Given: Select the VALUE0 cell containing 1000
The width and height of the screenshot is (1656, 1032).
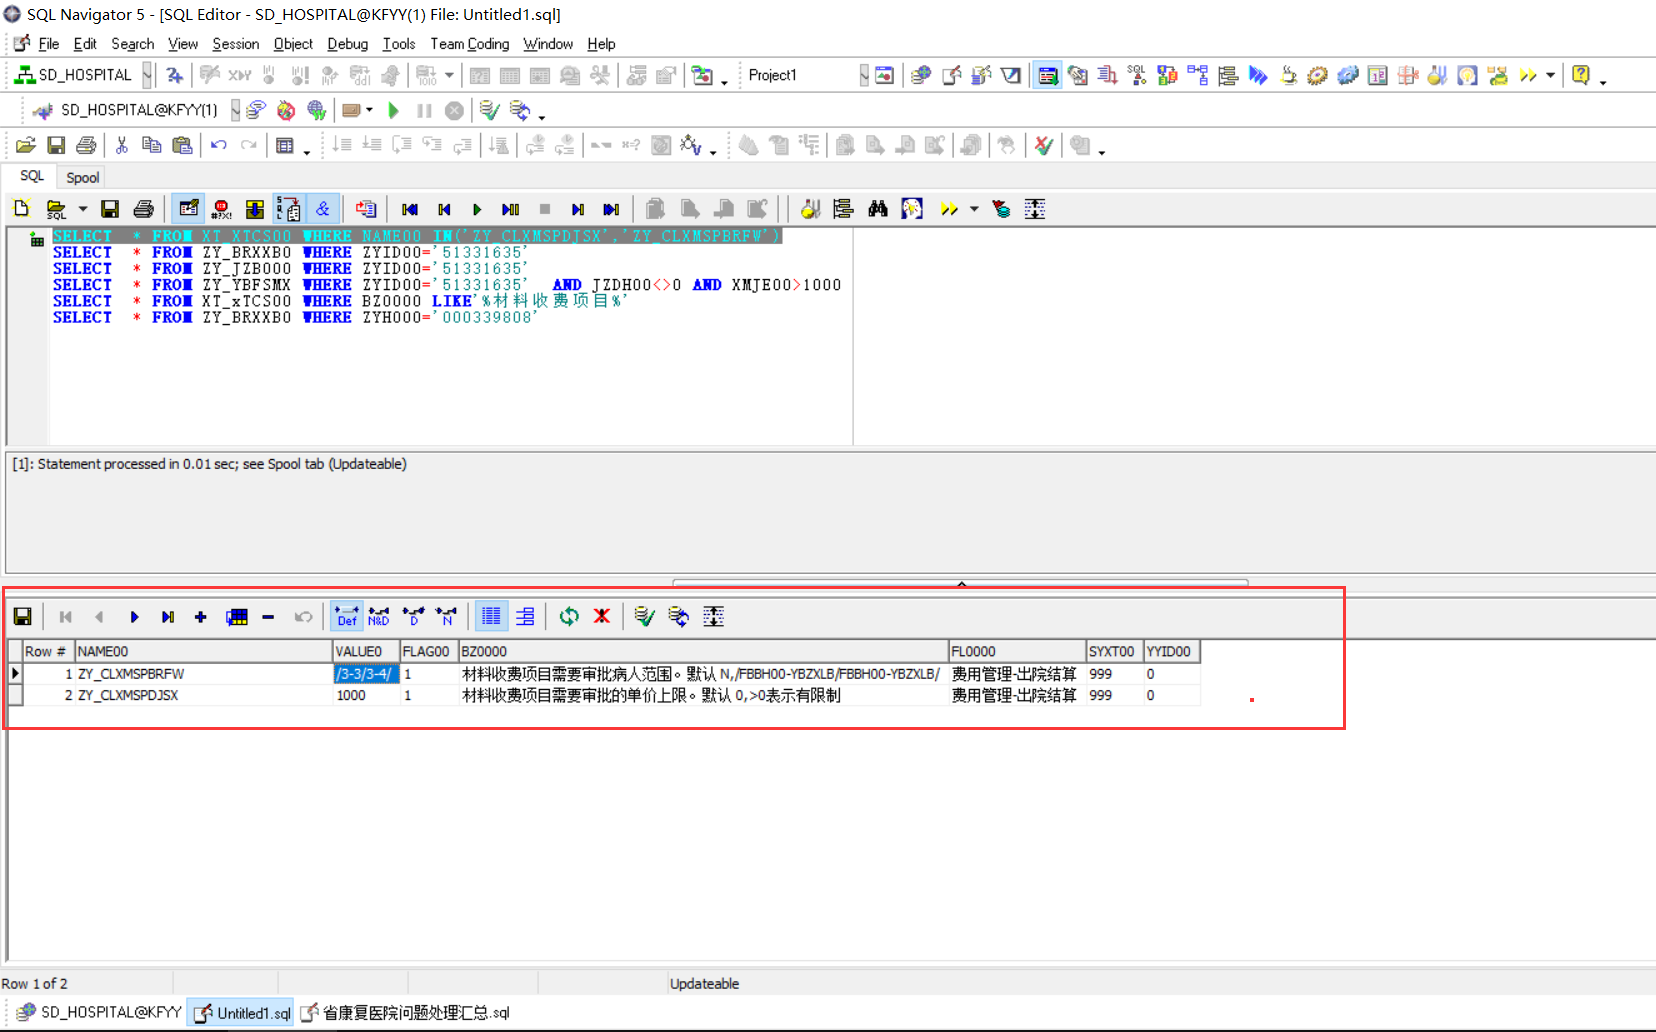Looking at the screenshot, I should pos(366,695).
